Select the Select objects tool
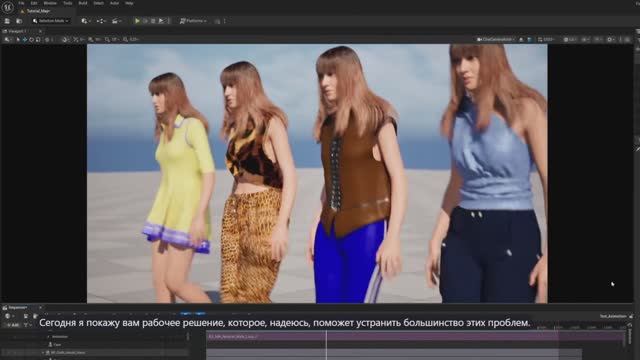The height and width of the screenshot is (360, 640). coord(18,40)
